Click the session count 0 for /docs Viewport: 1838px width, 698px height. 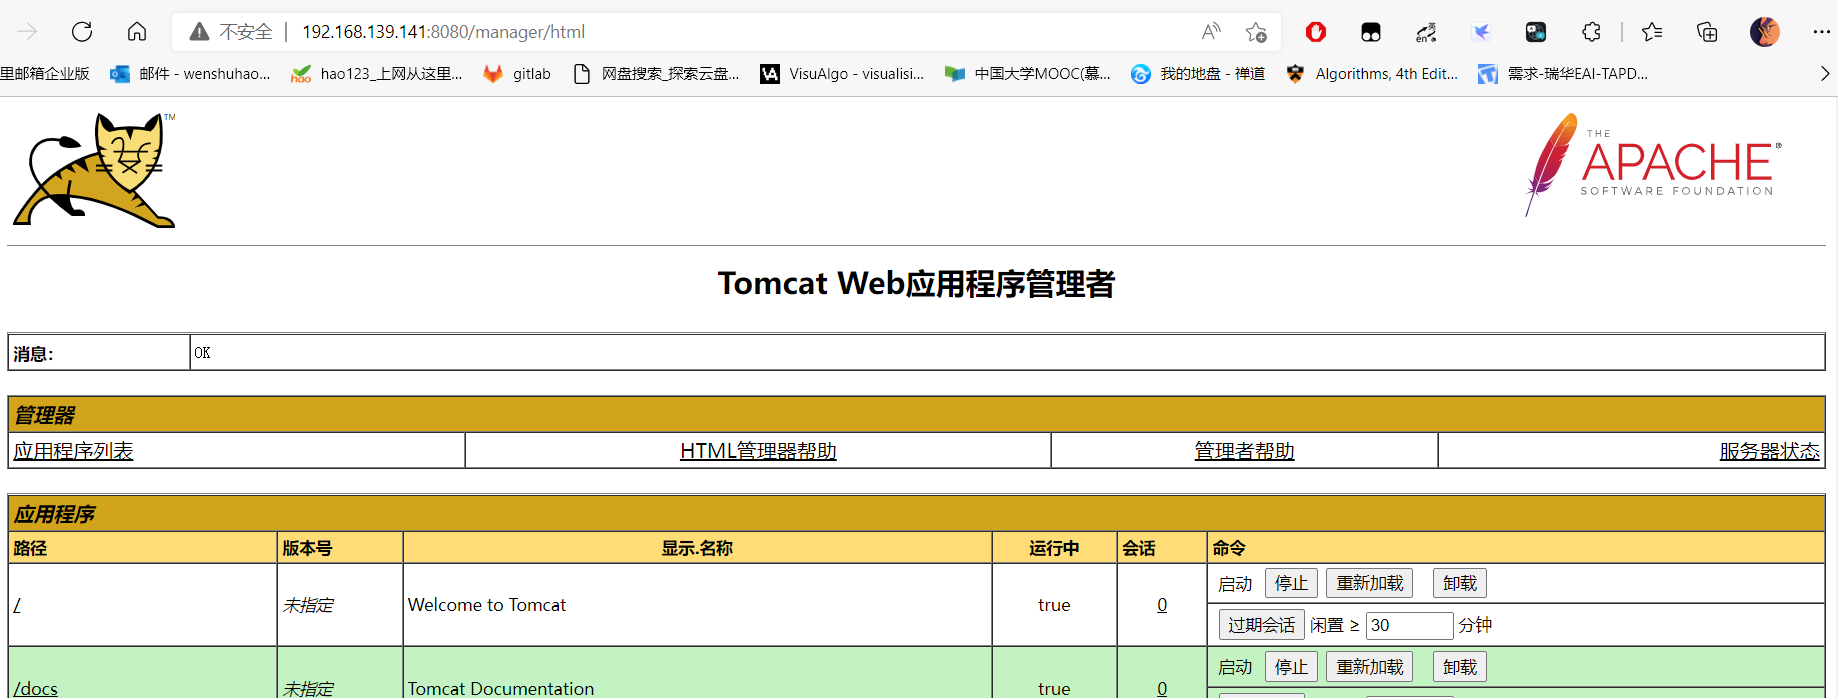[1162, 688]
